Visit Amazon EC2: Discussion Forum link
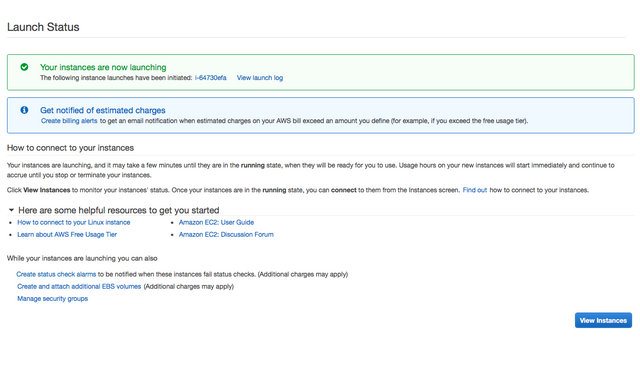Viewport: 640px width, 385px height. [x=226, y=235]
